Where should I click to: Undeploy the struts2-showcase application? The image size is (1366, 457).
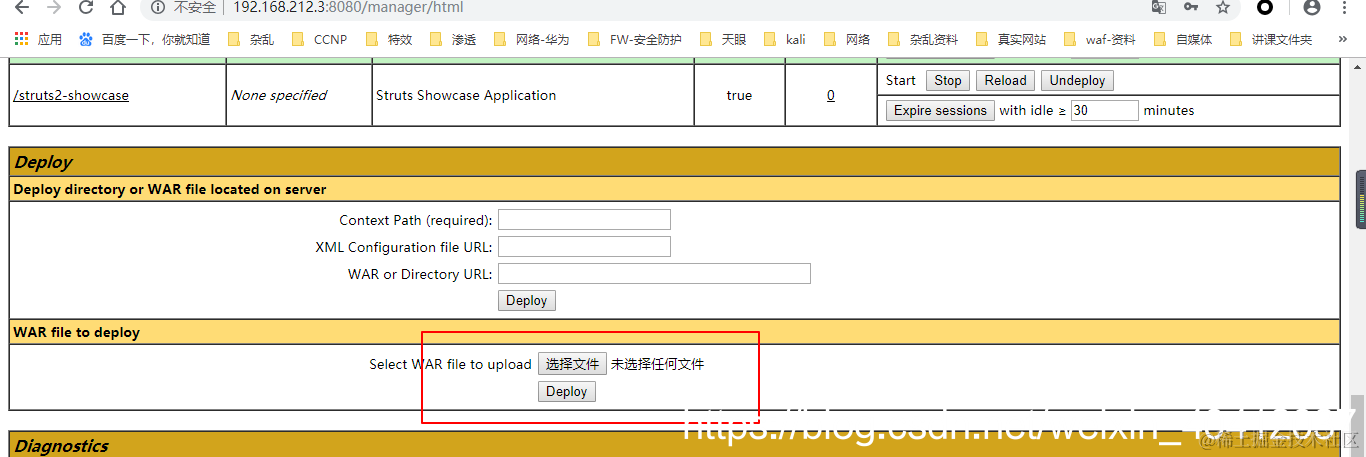tap(1077, 80)
